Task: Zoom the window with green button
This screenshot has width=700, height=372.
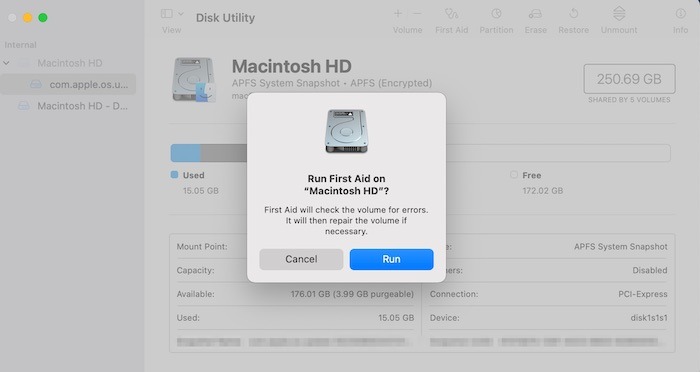Action: coord(43,17)
